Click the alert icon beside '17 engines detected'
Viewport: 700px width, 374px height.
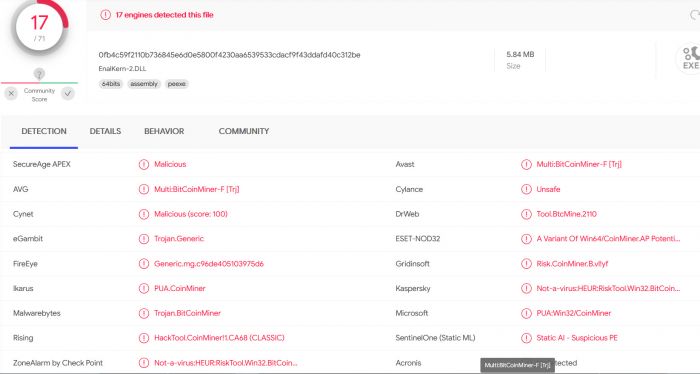click(x=105, y=15)
